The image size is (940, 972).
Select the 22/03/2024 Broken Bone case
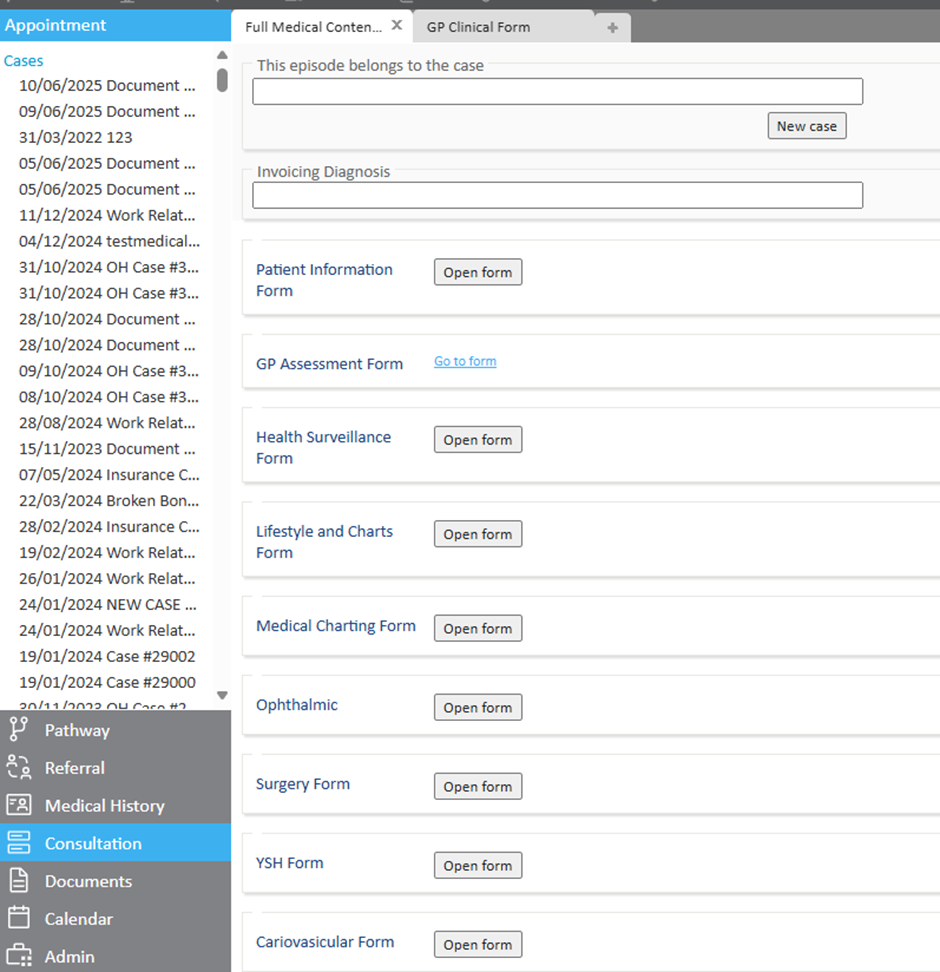tap(108, 500)
